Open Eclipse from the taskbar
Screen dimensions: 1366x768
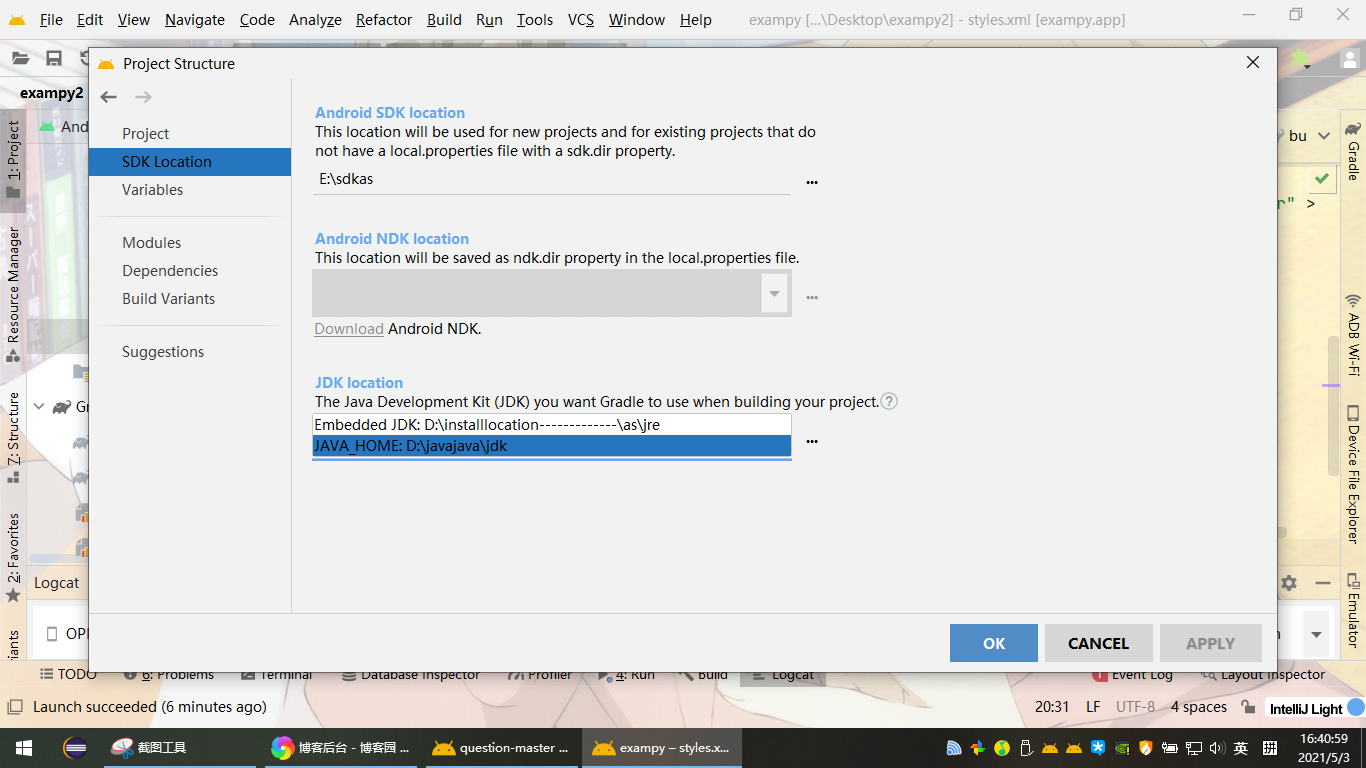tap(74, 748)
